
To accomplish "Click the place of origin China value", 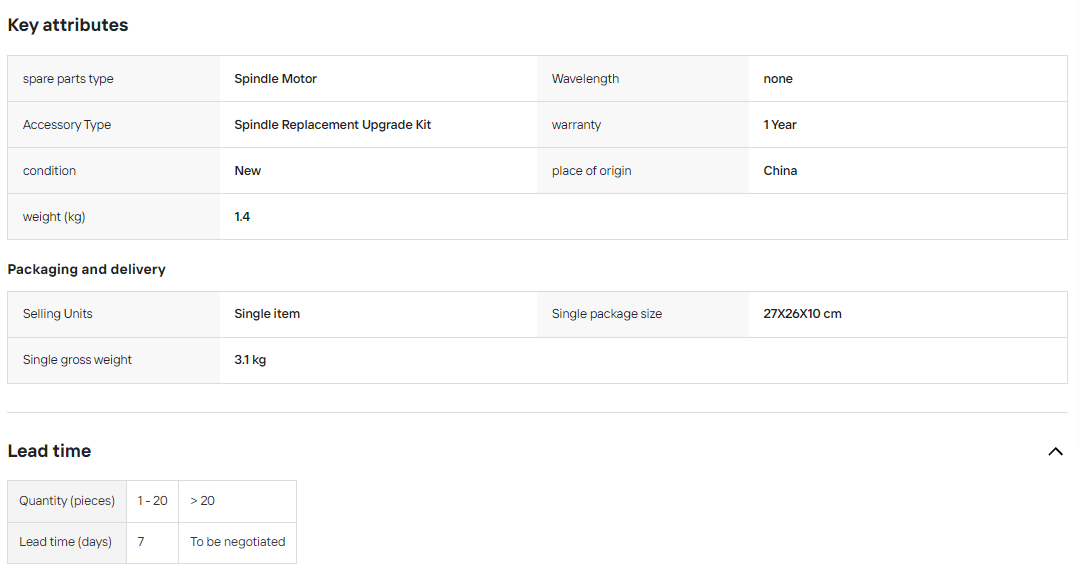I will tap(780, 171).
